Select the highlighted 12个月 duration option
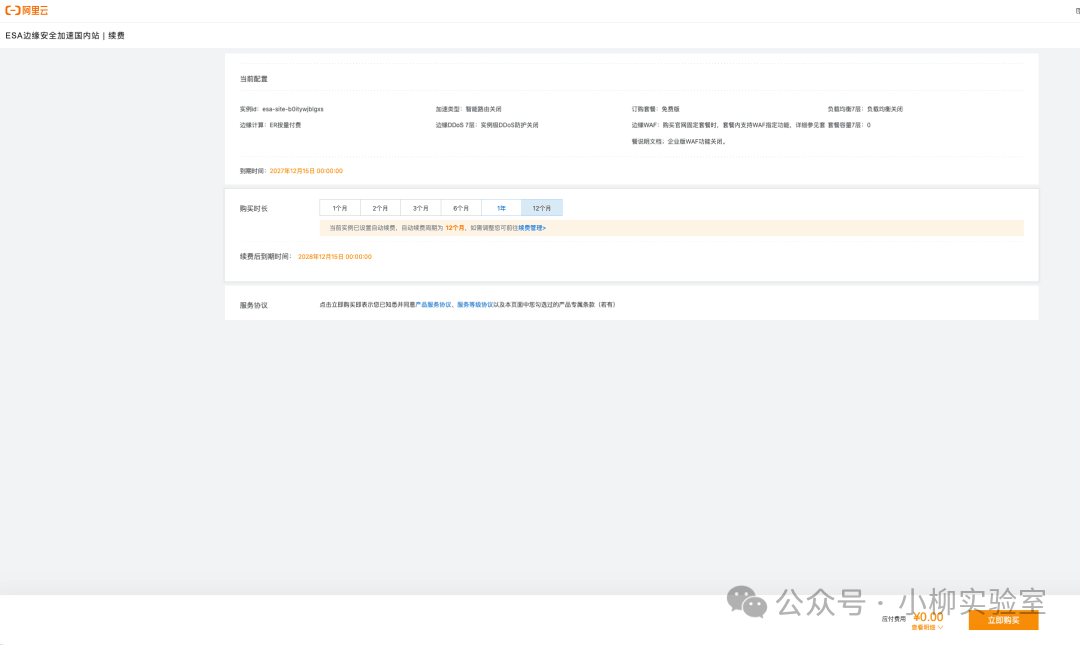 coord(542,208)
